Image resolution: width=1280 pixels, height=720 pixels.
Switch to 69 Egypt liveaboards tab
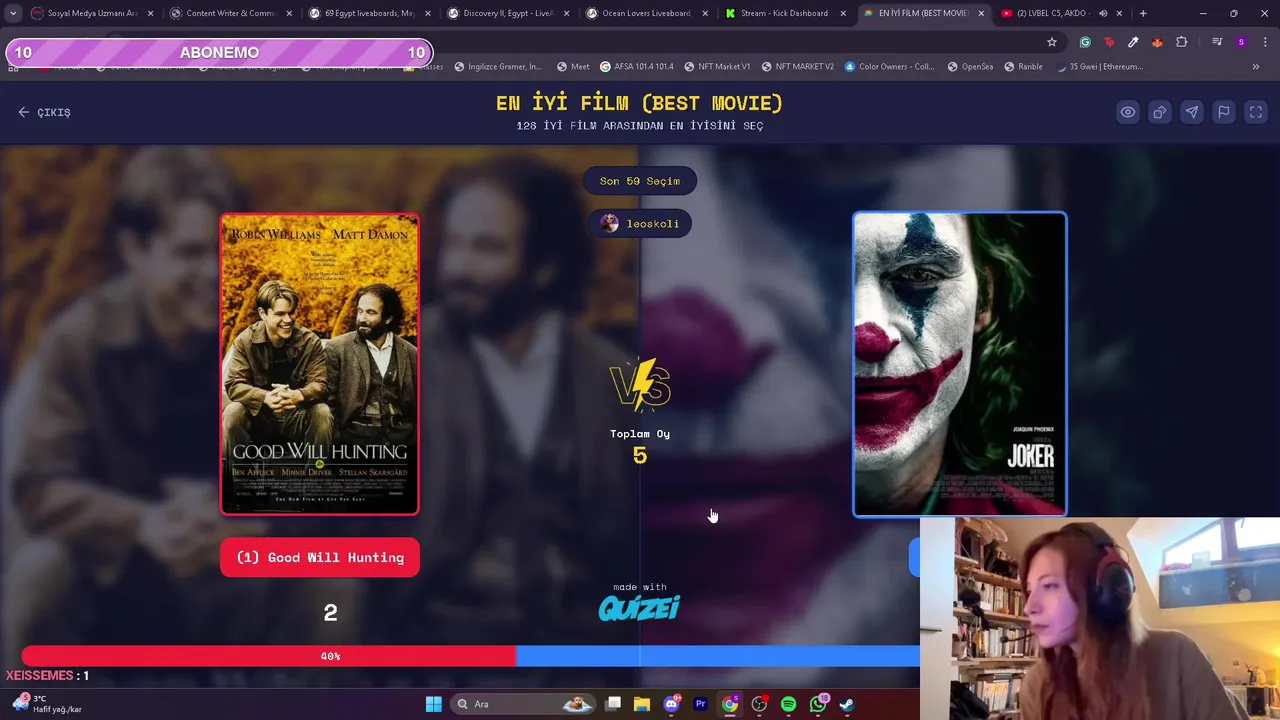click(x=369, y=13)
